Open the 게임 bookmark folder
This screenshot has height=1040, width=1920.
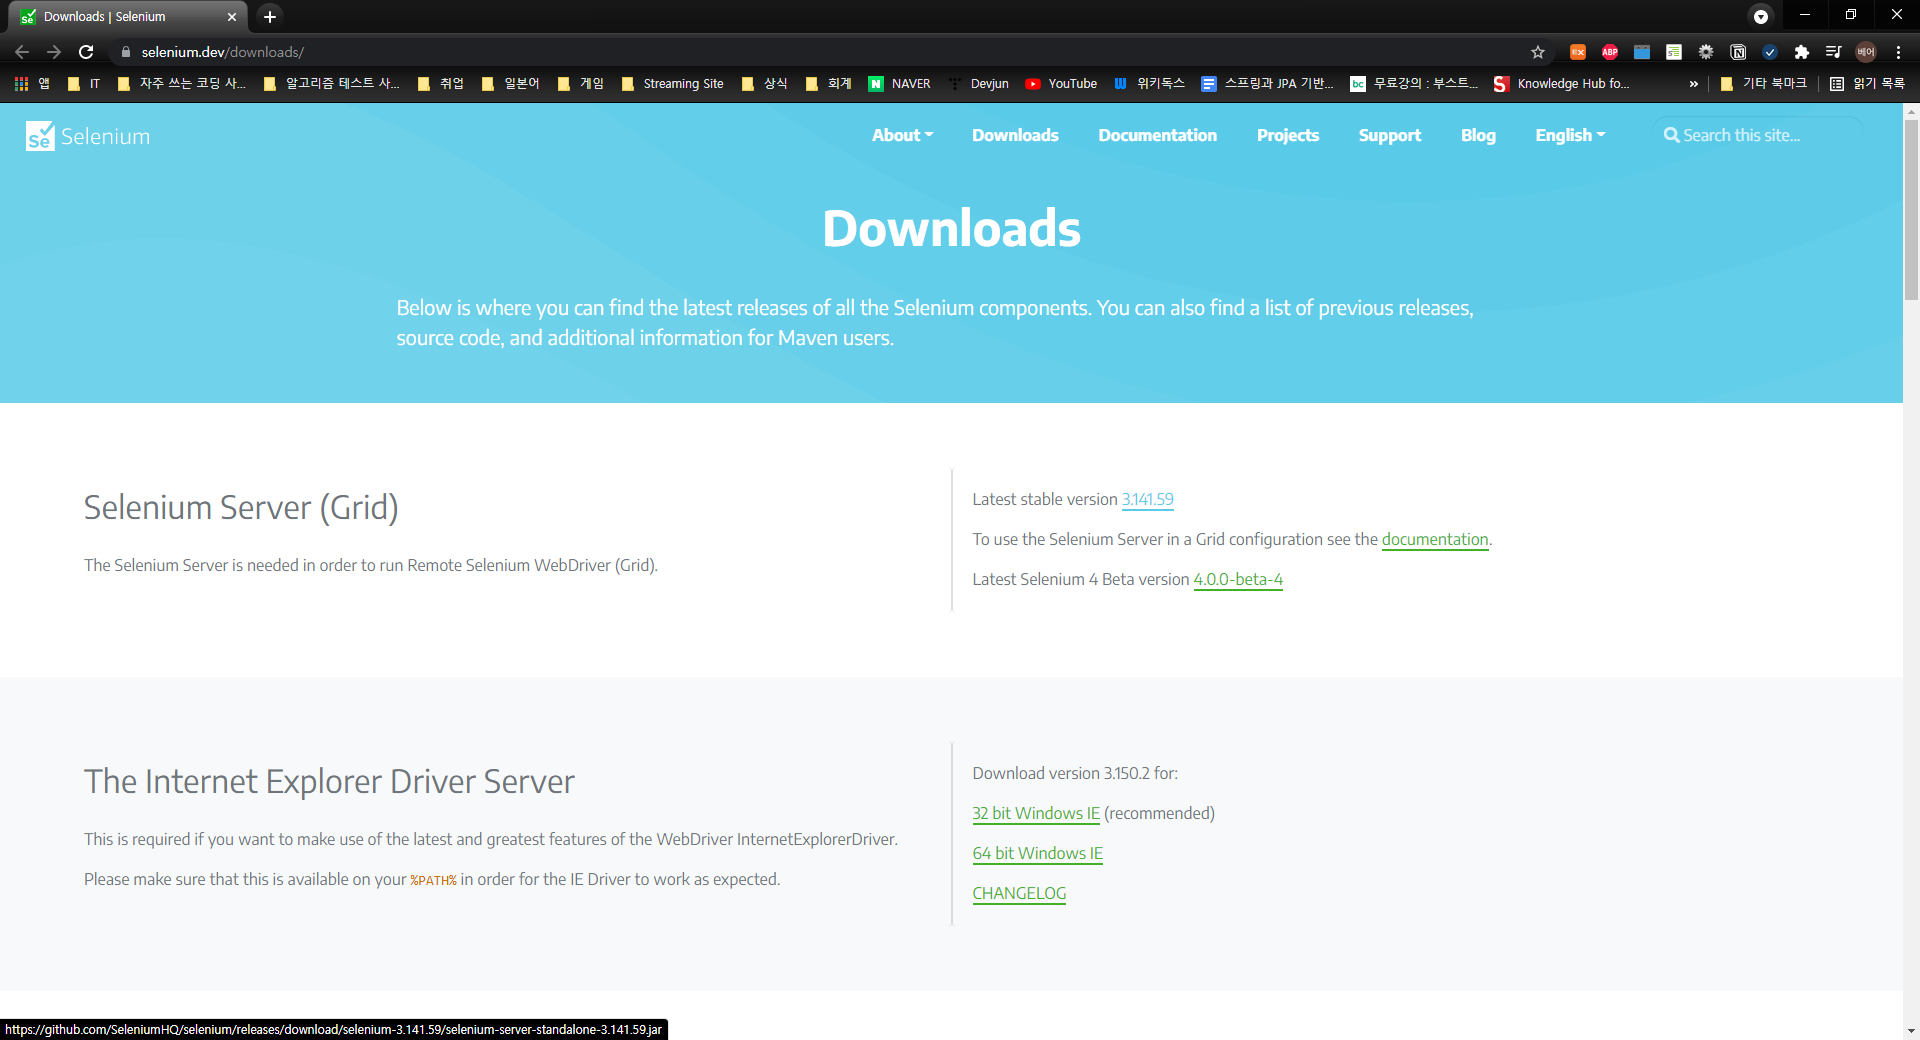pos(581,84)
